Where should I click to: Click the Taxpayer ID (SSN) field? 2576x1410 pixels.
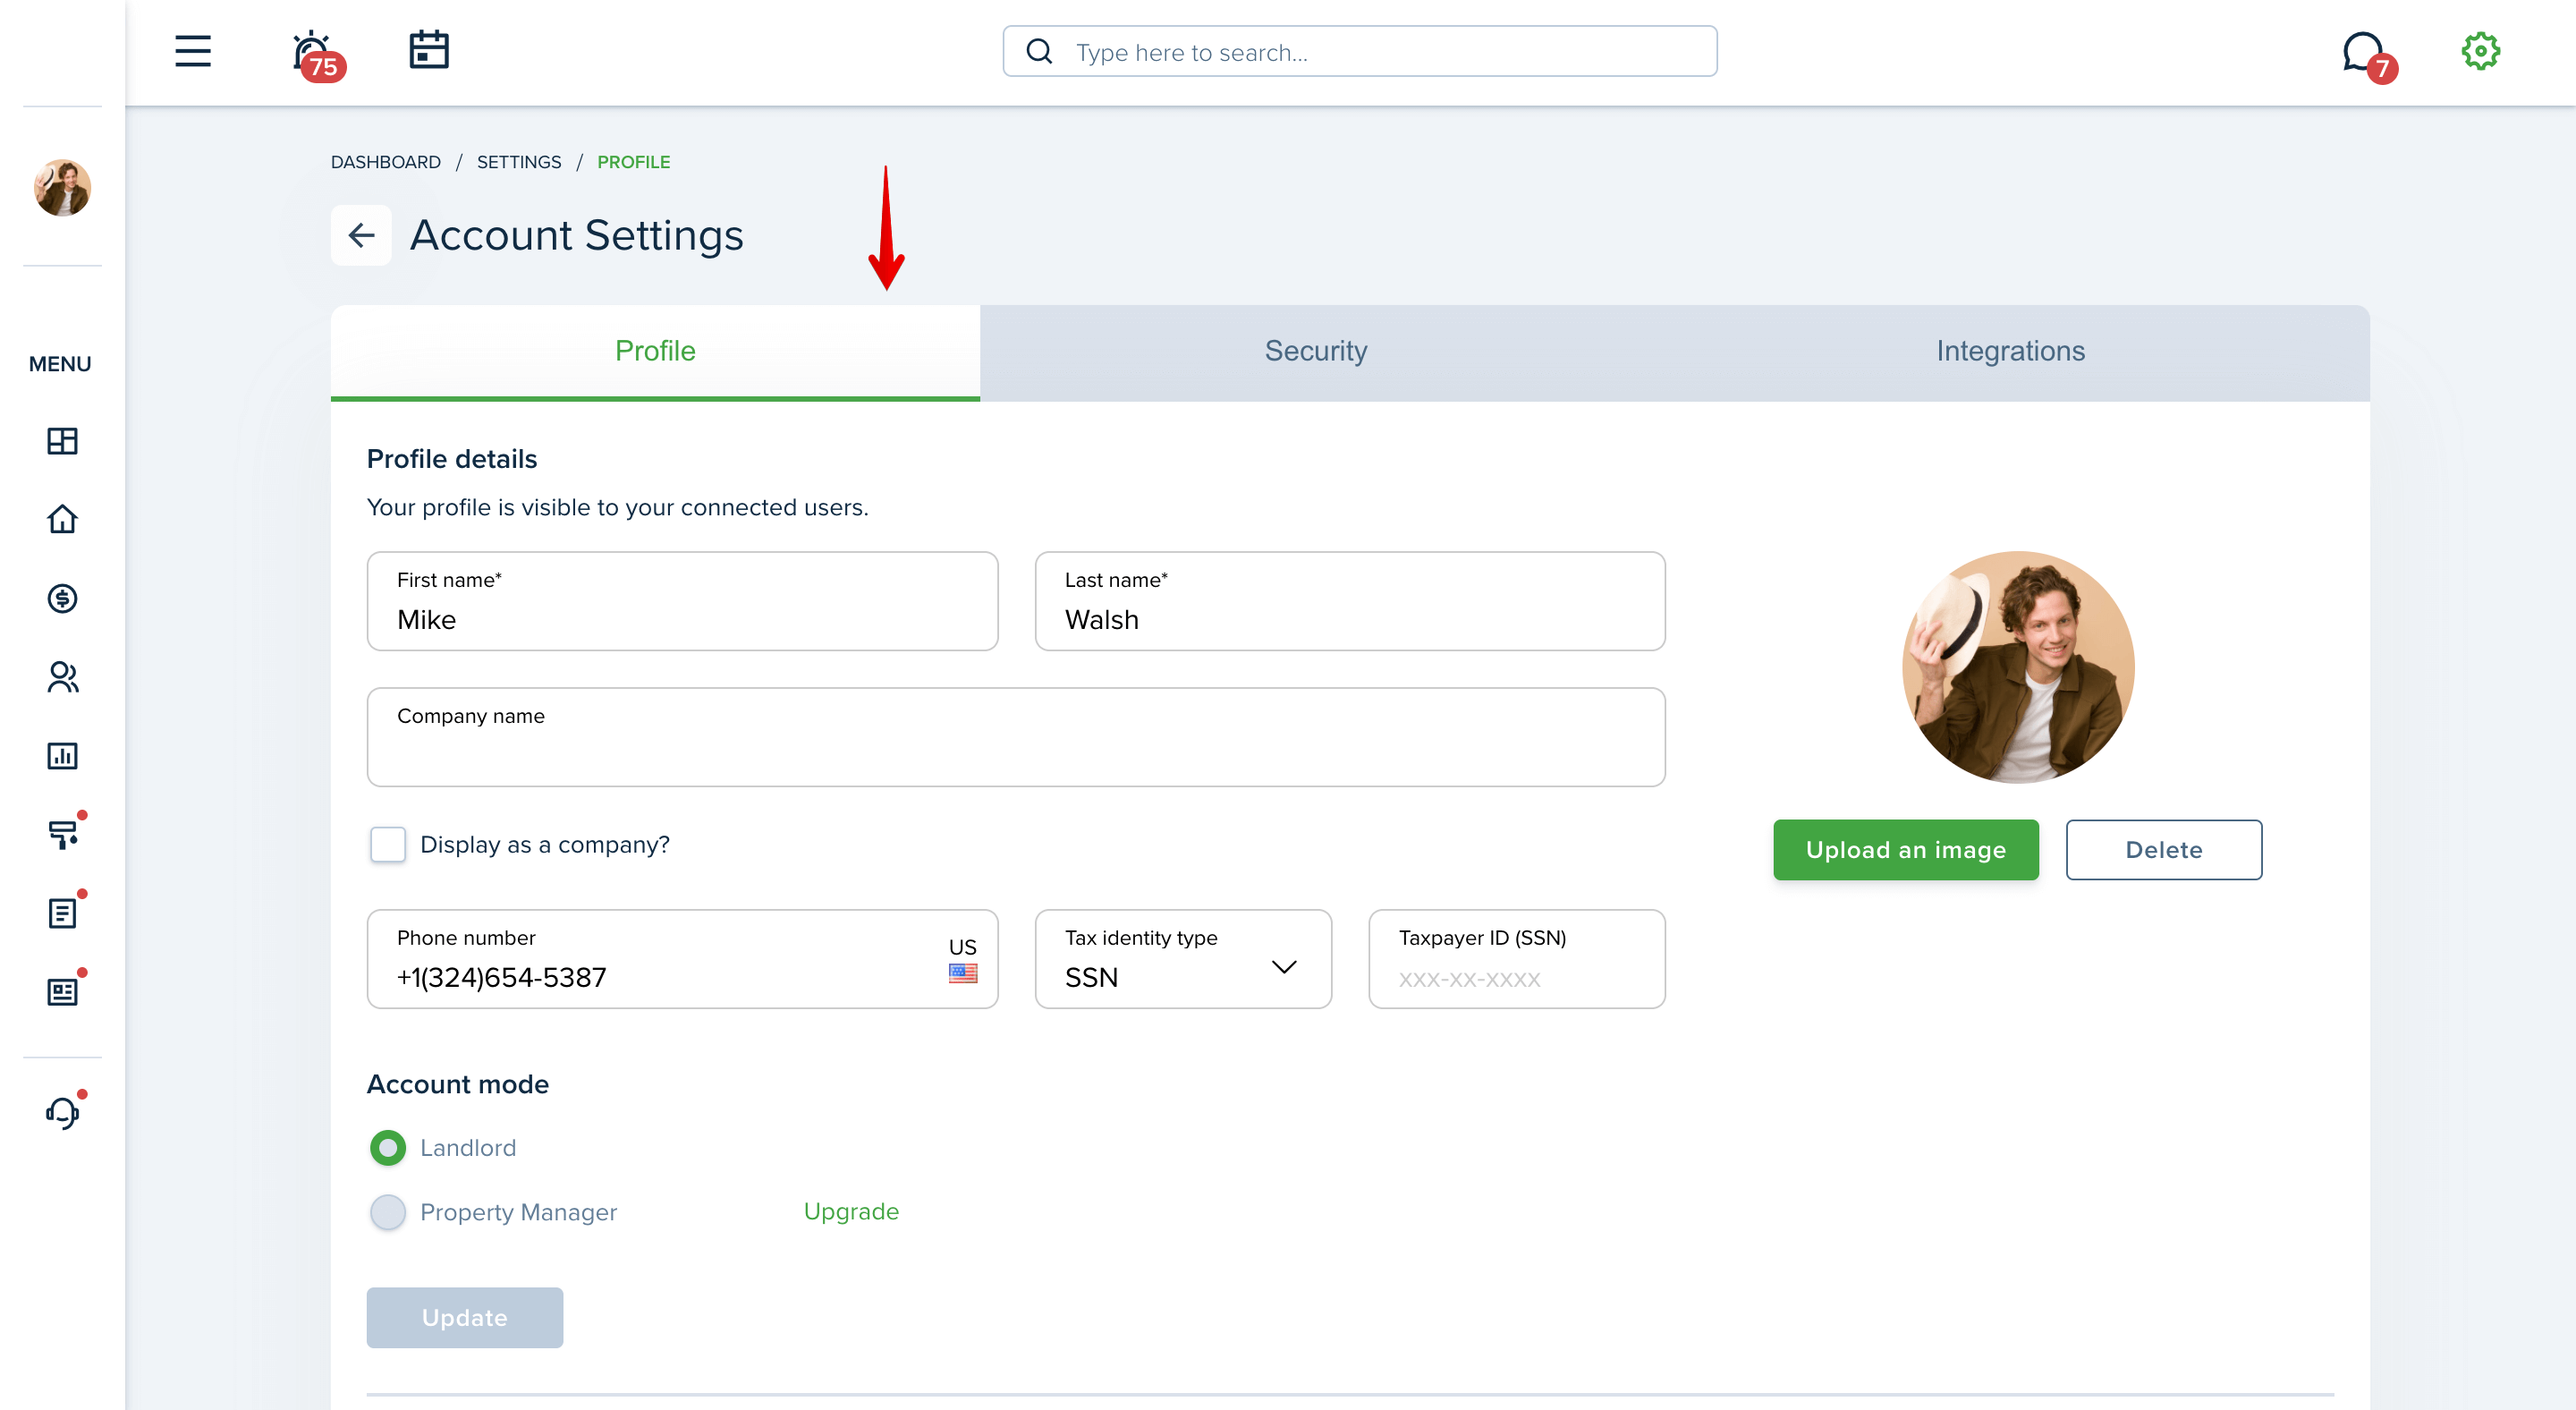1517,959
